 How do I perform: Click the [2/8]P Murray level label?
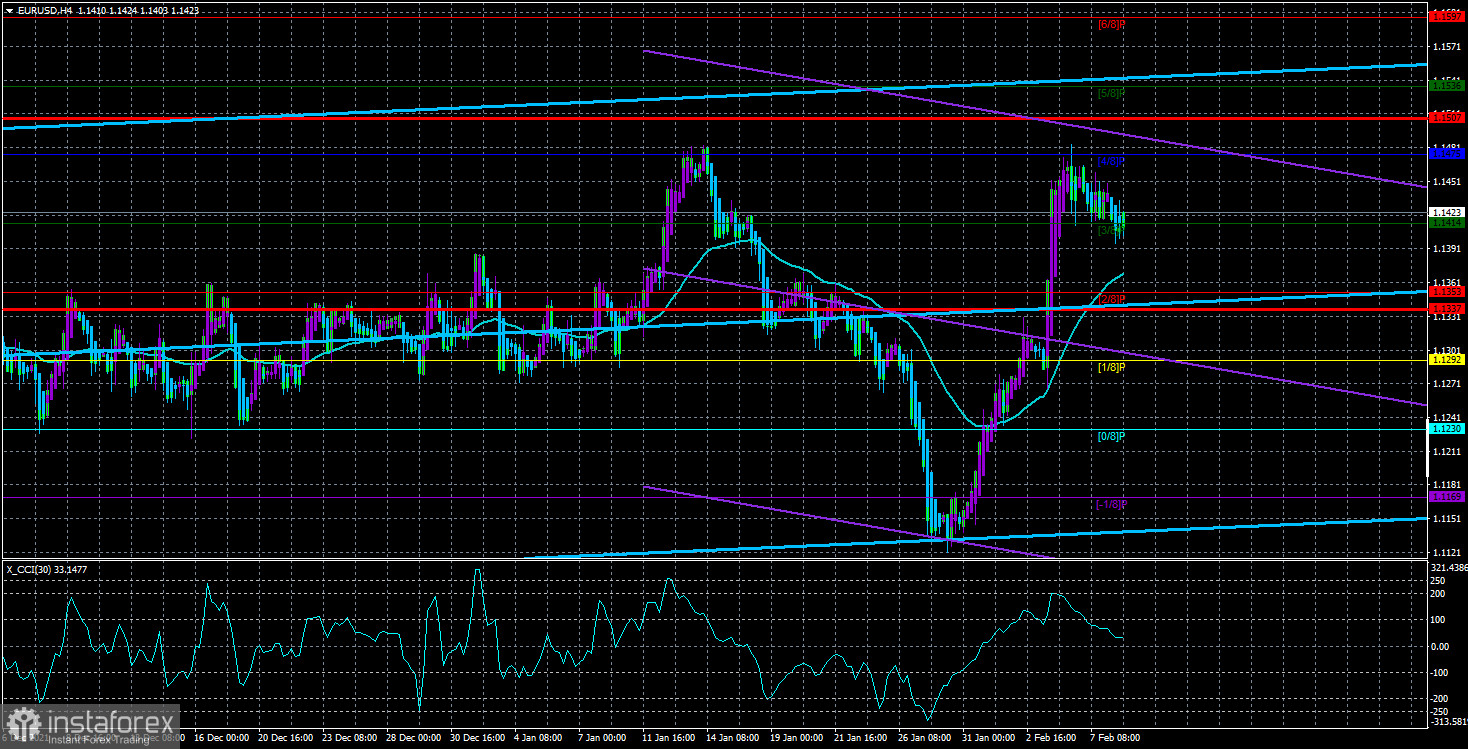(x=1112, y=299)
